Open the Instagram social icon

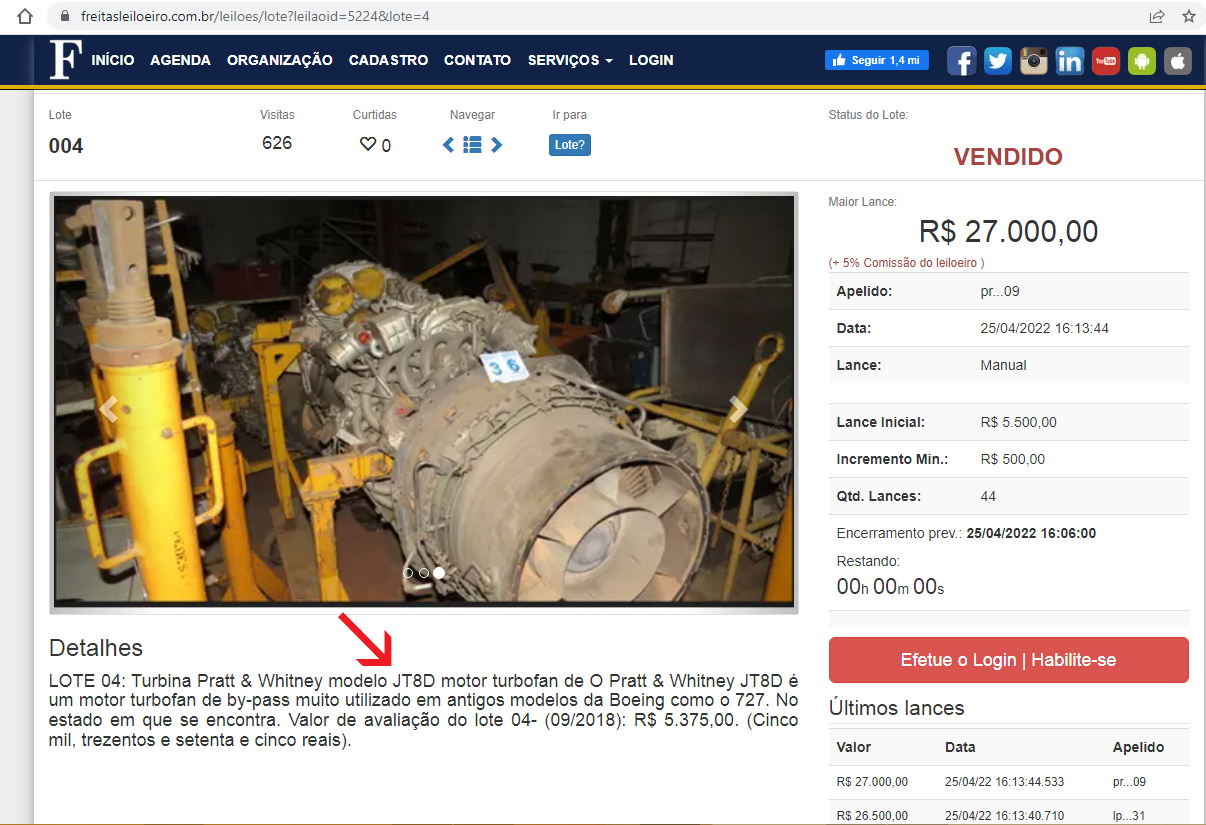point(1034,61)
